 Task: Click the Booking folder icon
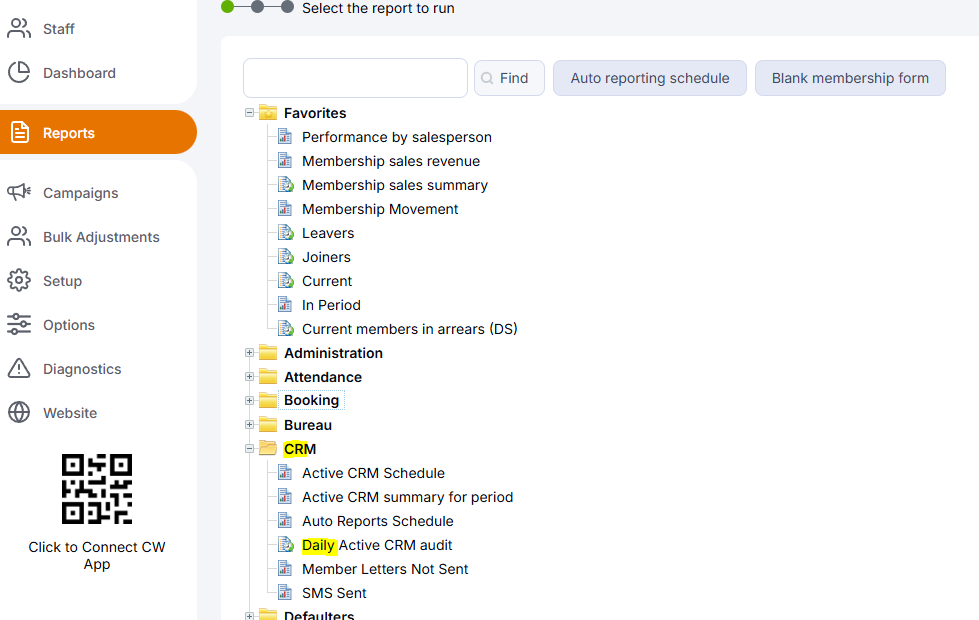(268, 400)
